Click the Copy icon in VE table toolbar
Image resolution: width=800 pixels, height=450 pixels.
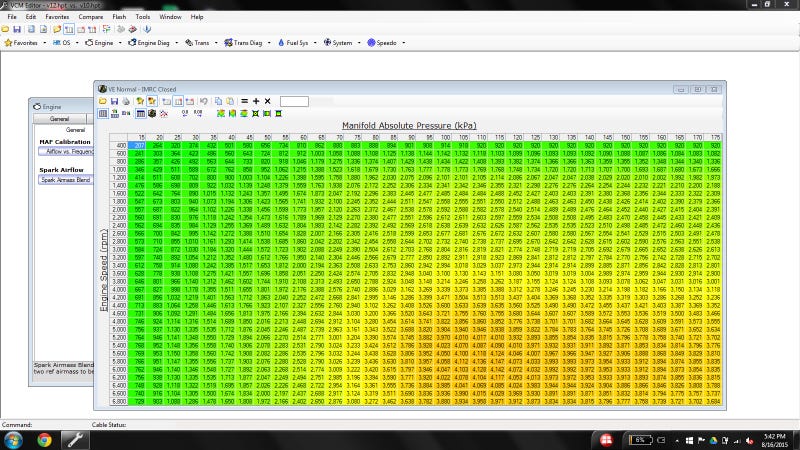tap(218, 101)
